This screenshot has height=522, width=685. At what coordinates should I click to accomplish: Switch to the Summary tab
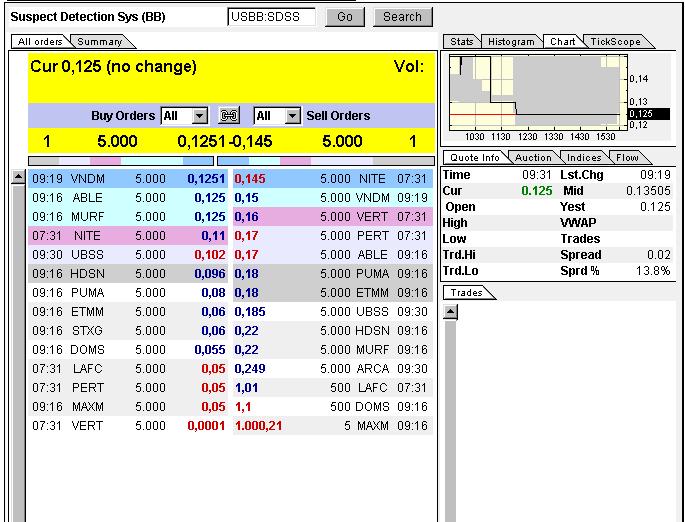pos(100,41)
